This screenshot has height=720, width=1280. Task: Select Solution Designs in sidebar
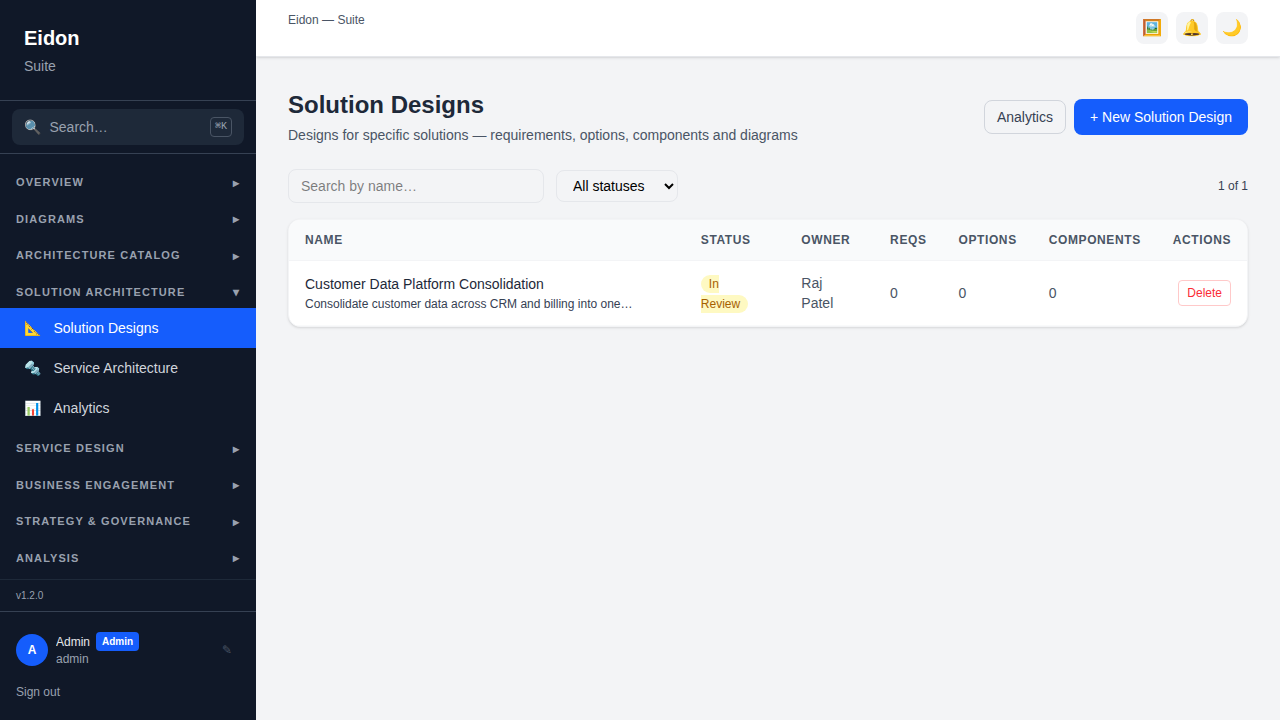128,328
